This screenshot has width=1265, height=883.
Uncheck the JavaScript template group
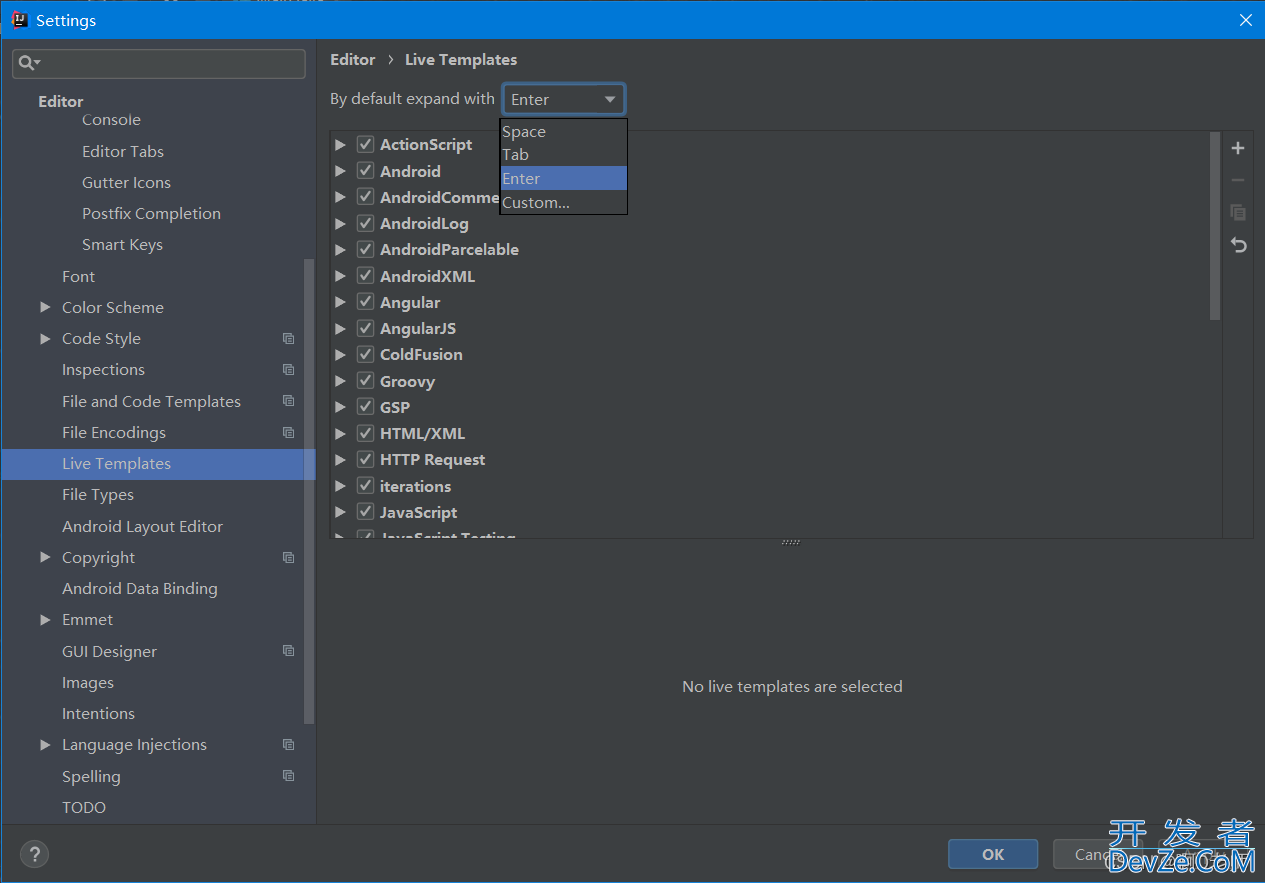pyautogui.click(x=365, y=512)
